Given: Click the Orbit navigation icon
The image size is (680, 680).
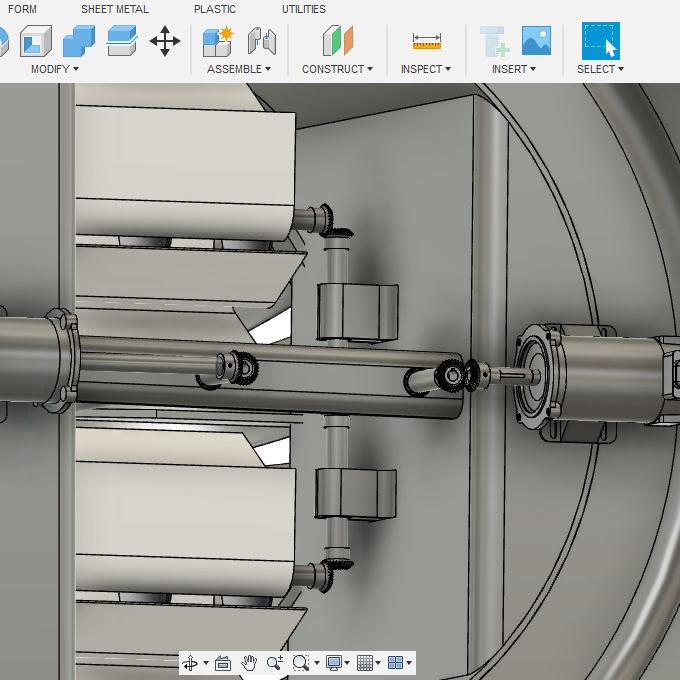Looking at the screenshot, I should pyautogui.click(x=190, y=663).
